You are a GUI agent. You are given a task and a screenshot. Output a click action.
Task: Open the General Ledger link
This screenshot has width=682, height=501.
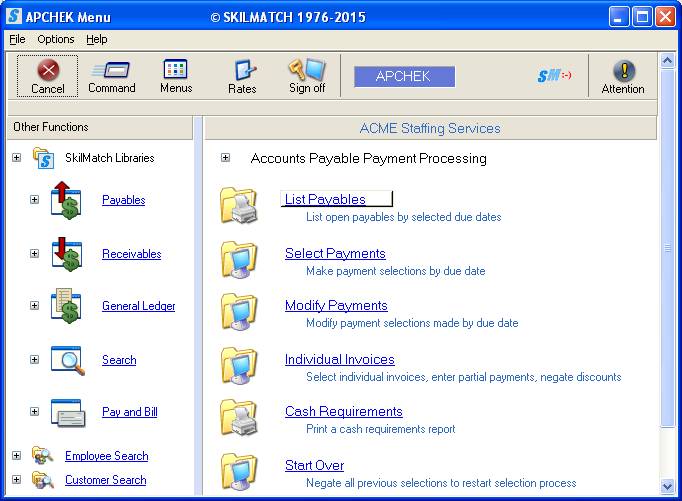click(138, 306)
